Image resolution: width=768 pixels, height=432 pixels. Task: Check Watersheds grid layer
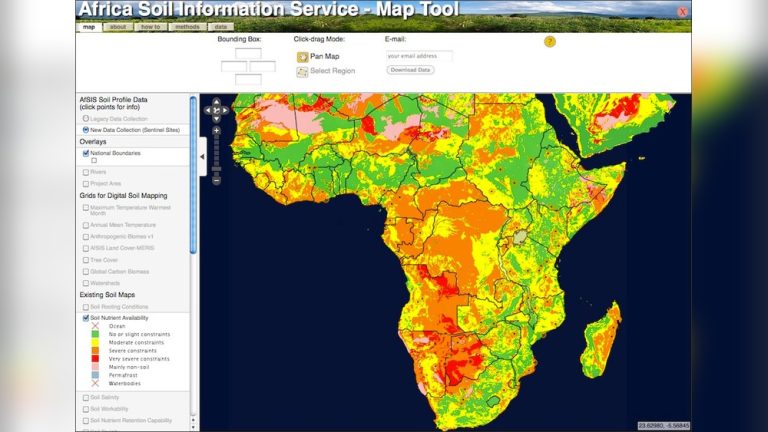pyautogui.click(x=86, y=284)
